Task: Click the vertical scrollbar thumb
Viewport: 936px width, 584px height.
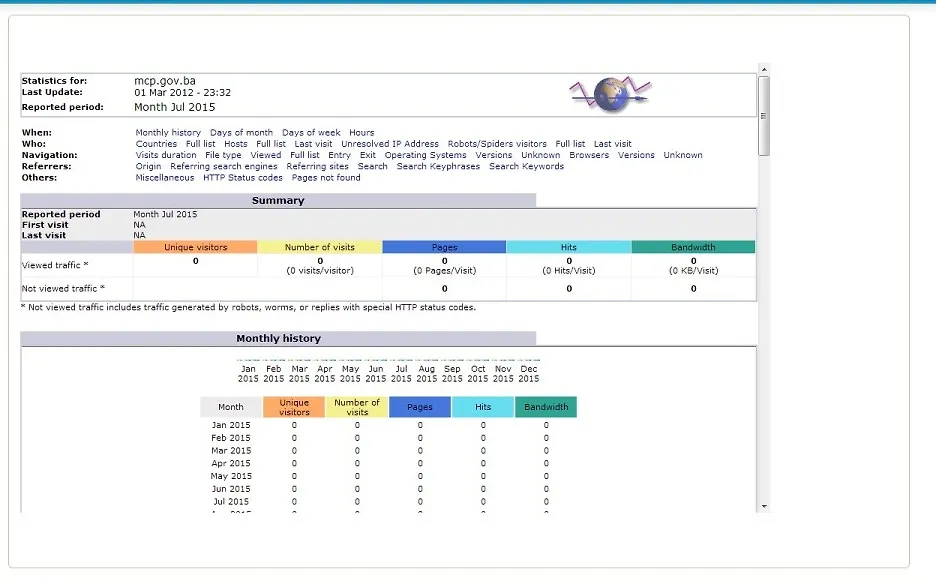Action: [x=765, y=115]
